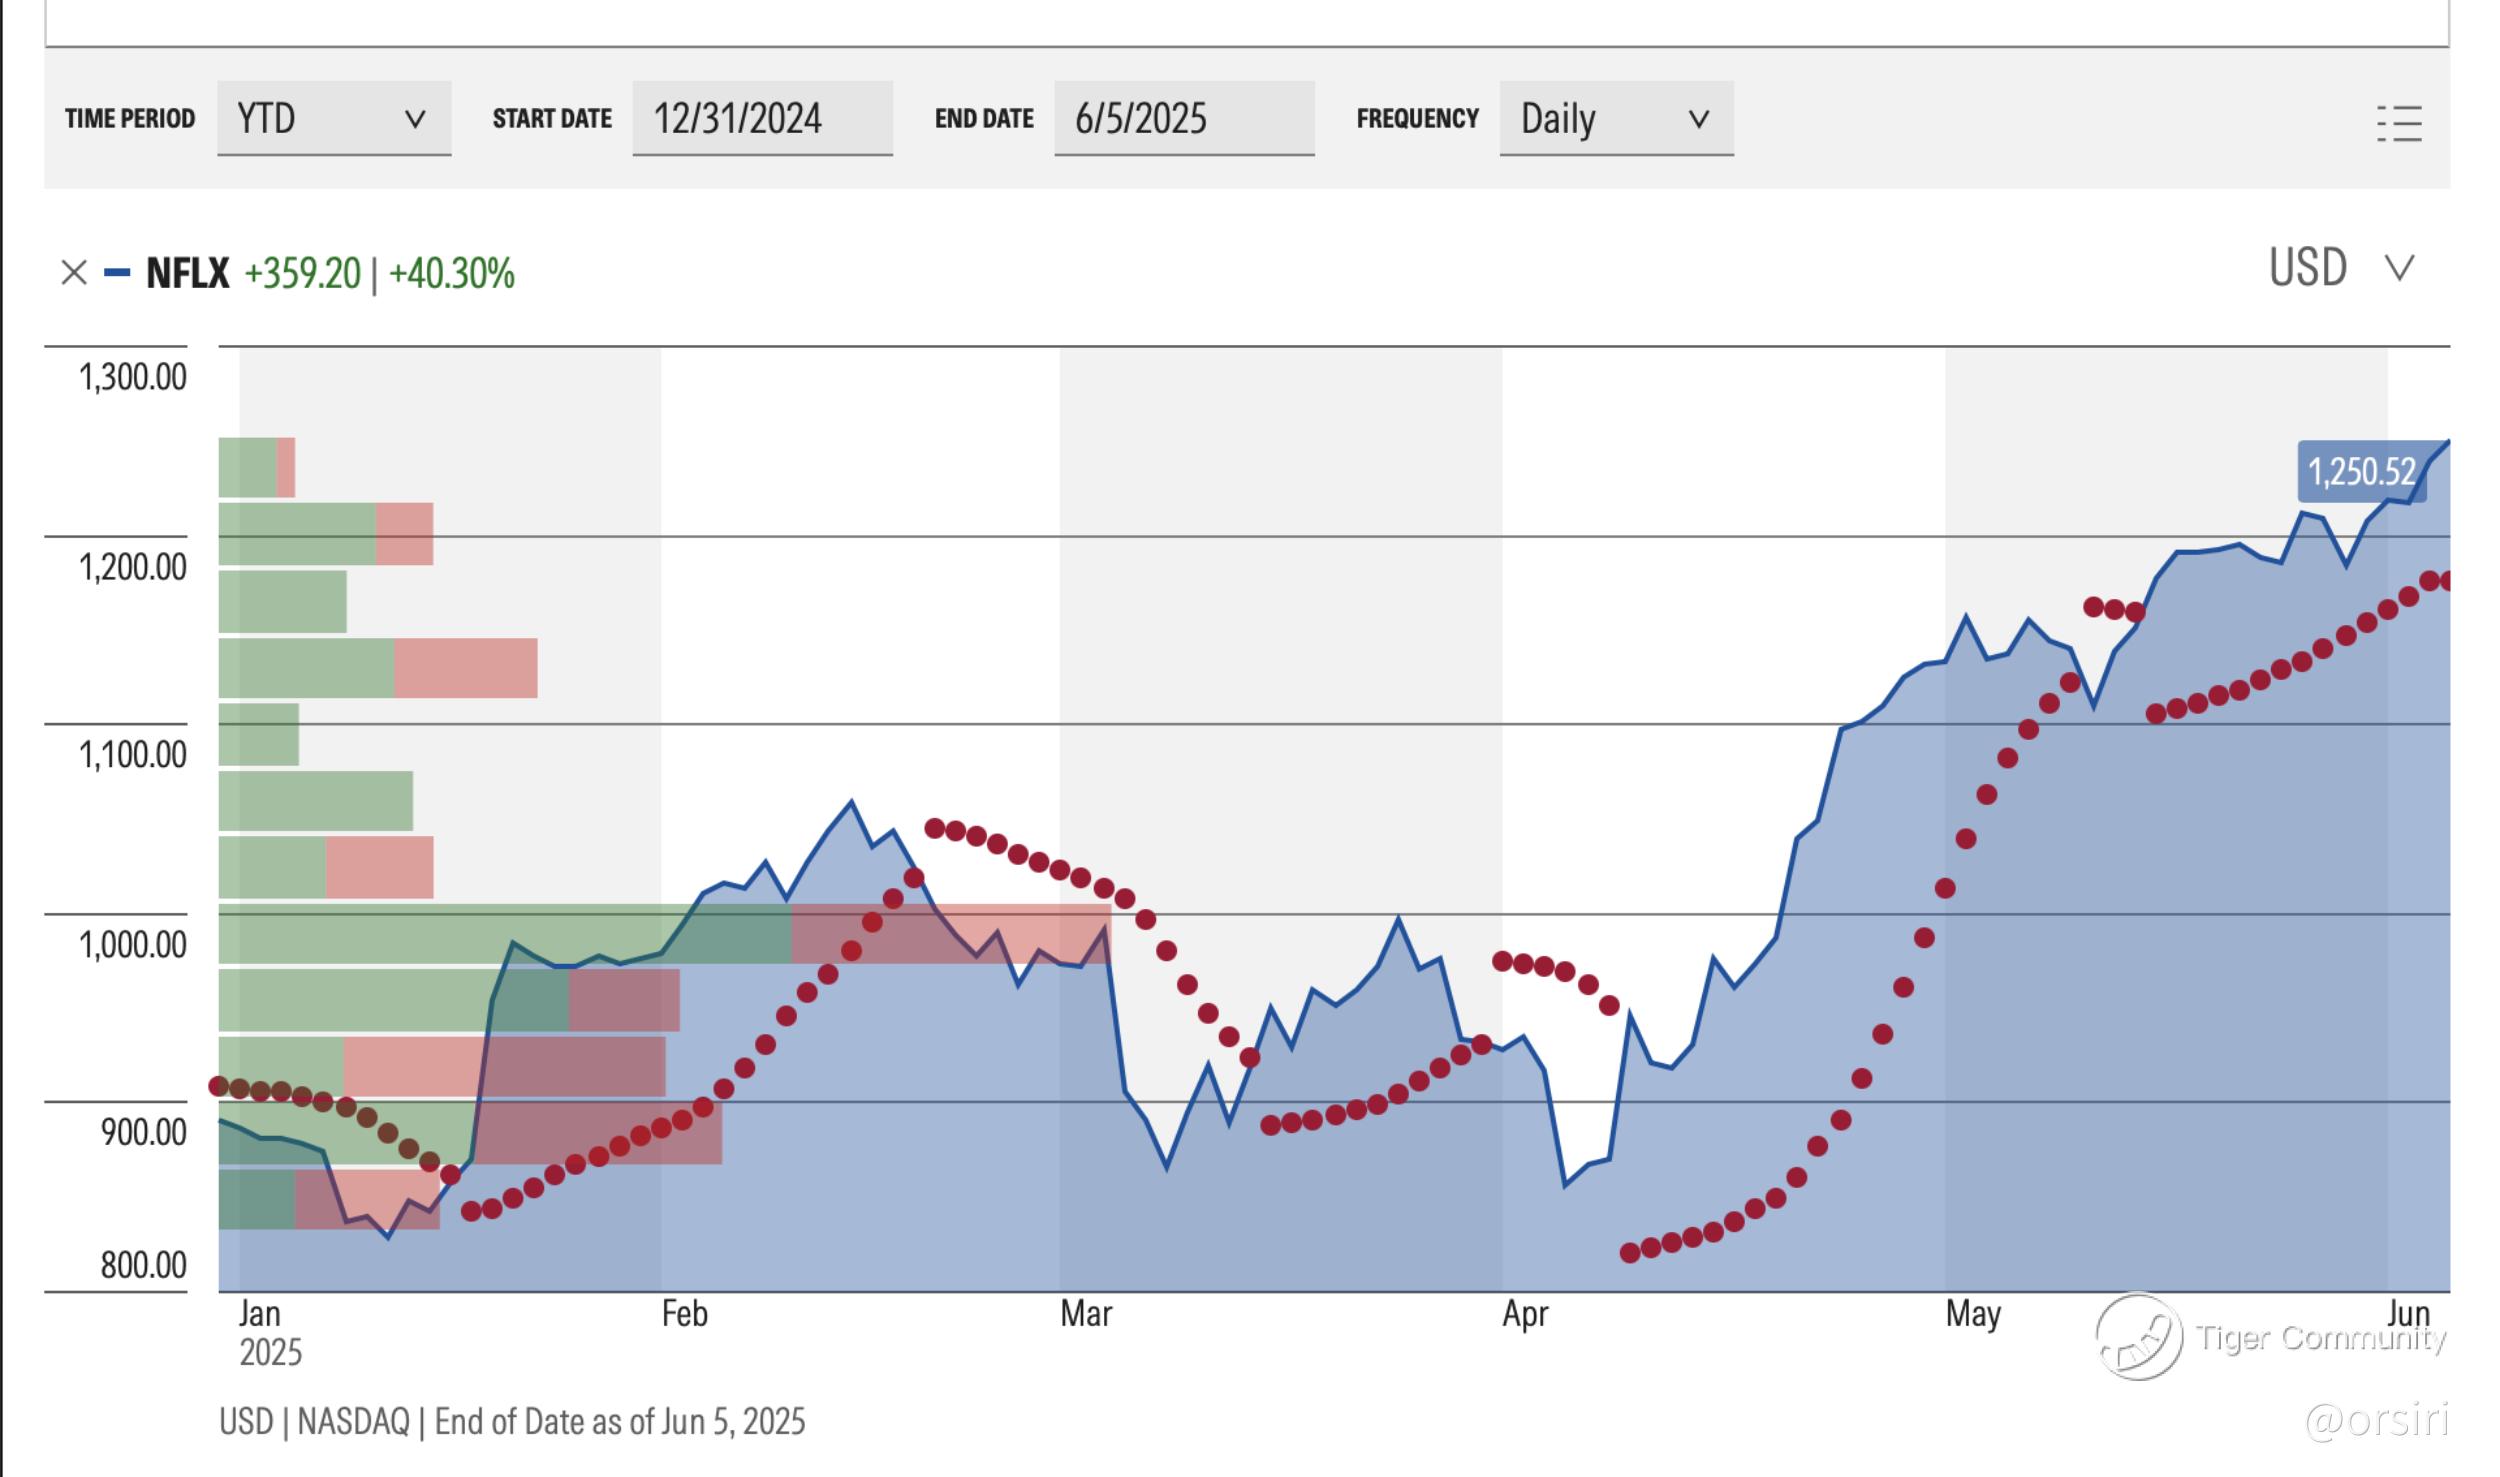Click the chevron arrow beside USD

point(2400,268)
